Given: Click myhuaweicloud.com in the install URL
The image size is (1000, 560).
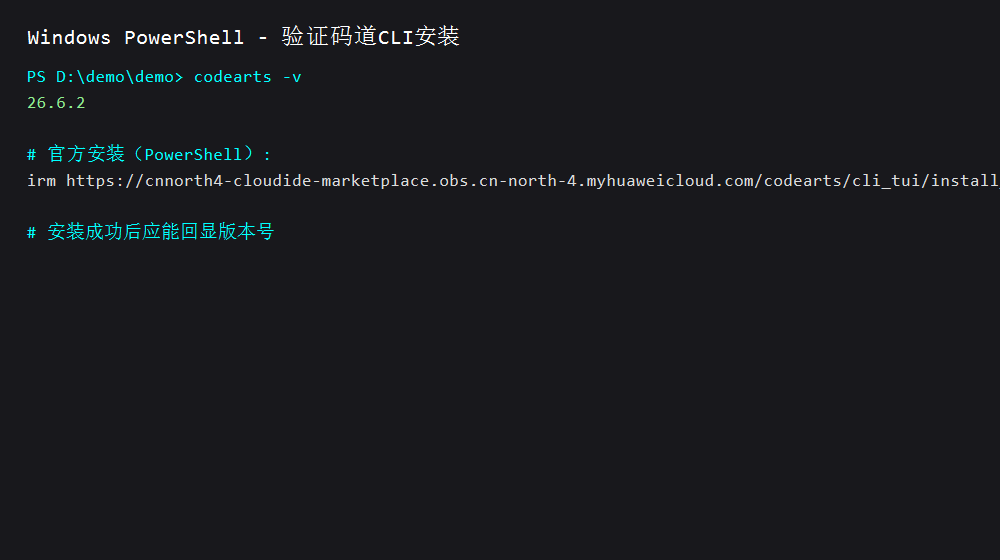Looking at the screenshot, I should click(x=670, y=181).
